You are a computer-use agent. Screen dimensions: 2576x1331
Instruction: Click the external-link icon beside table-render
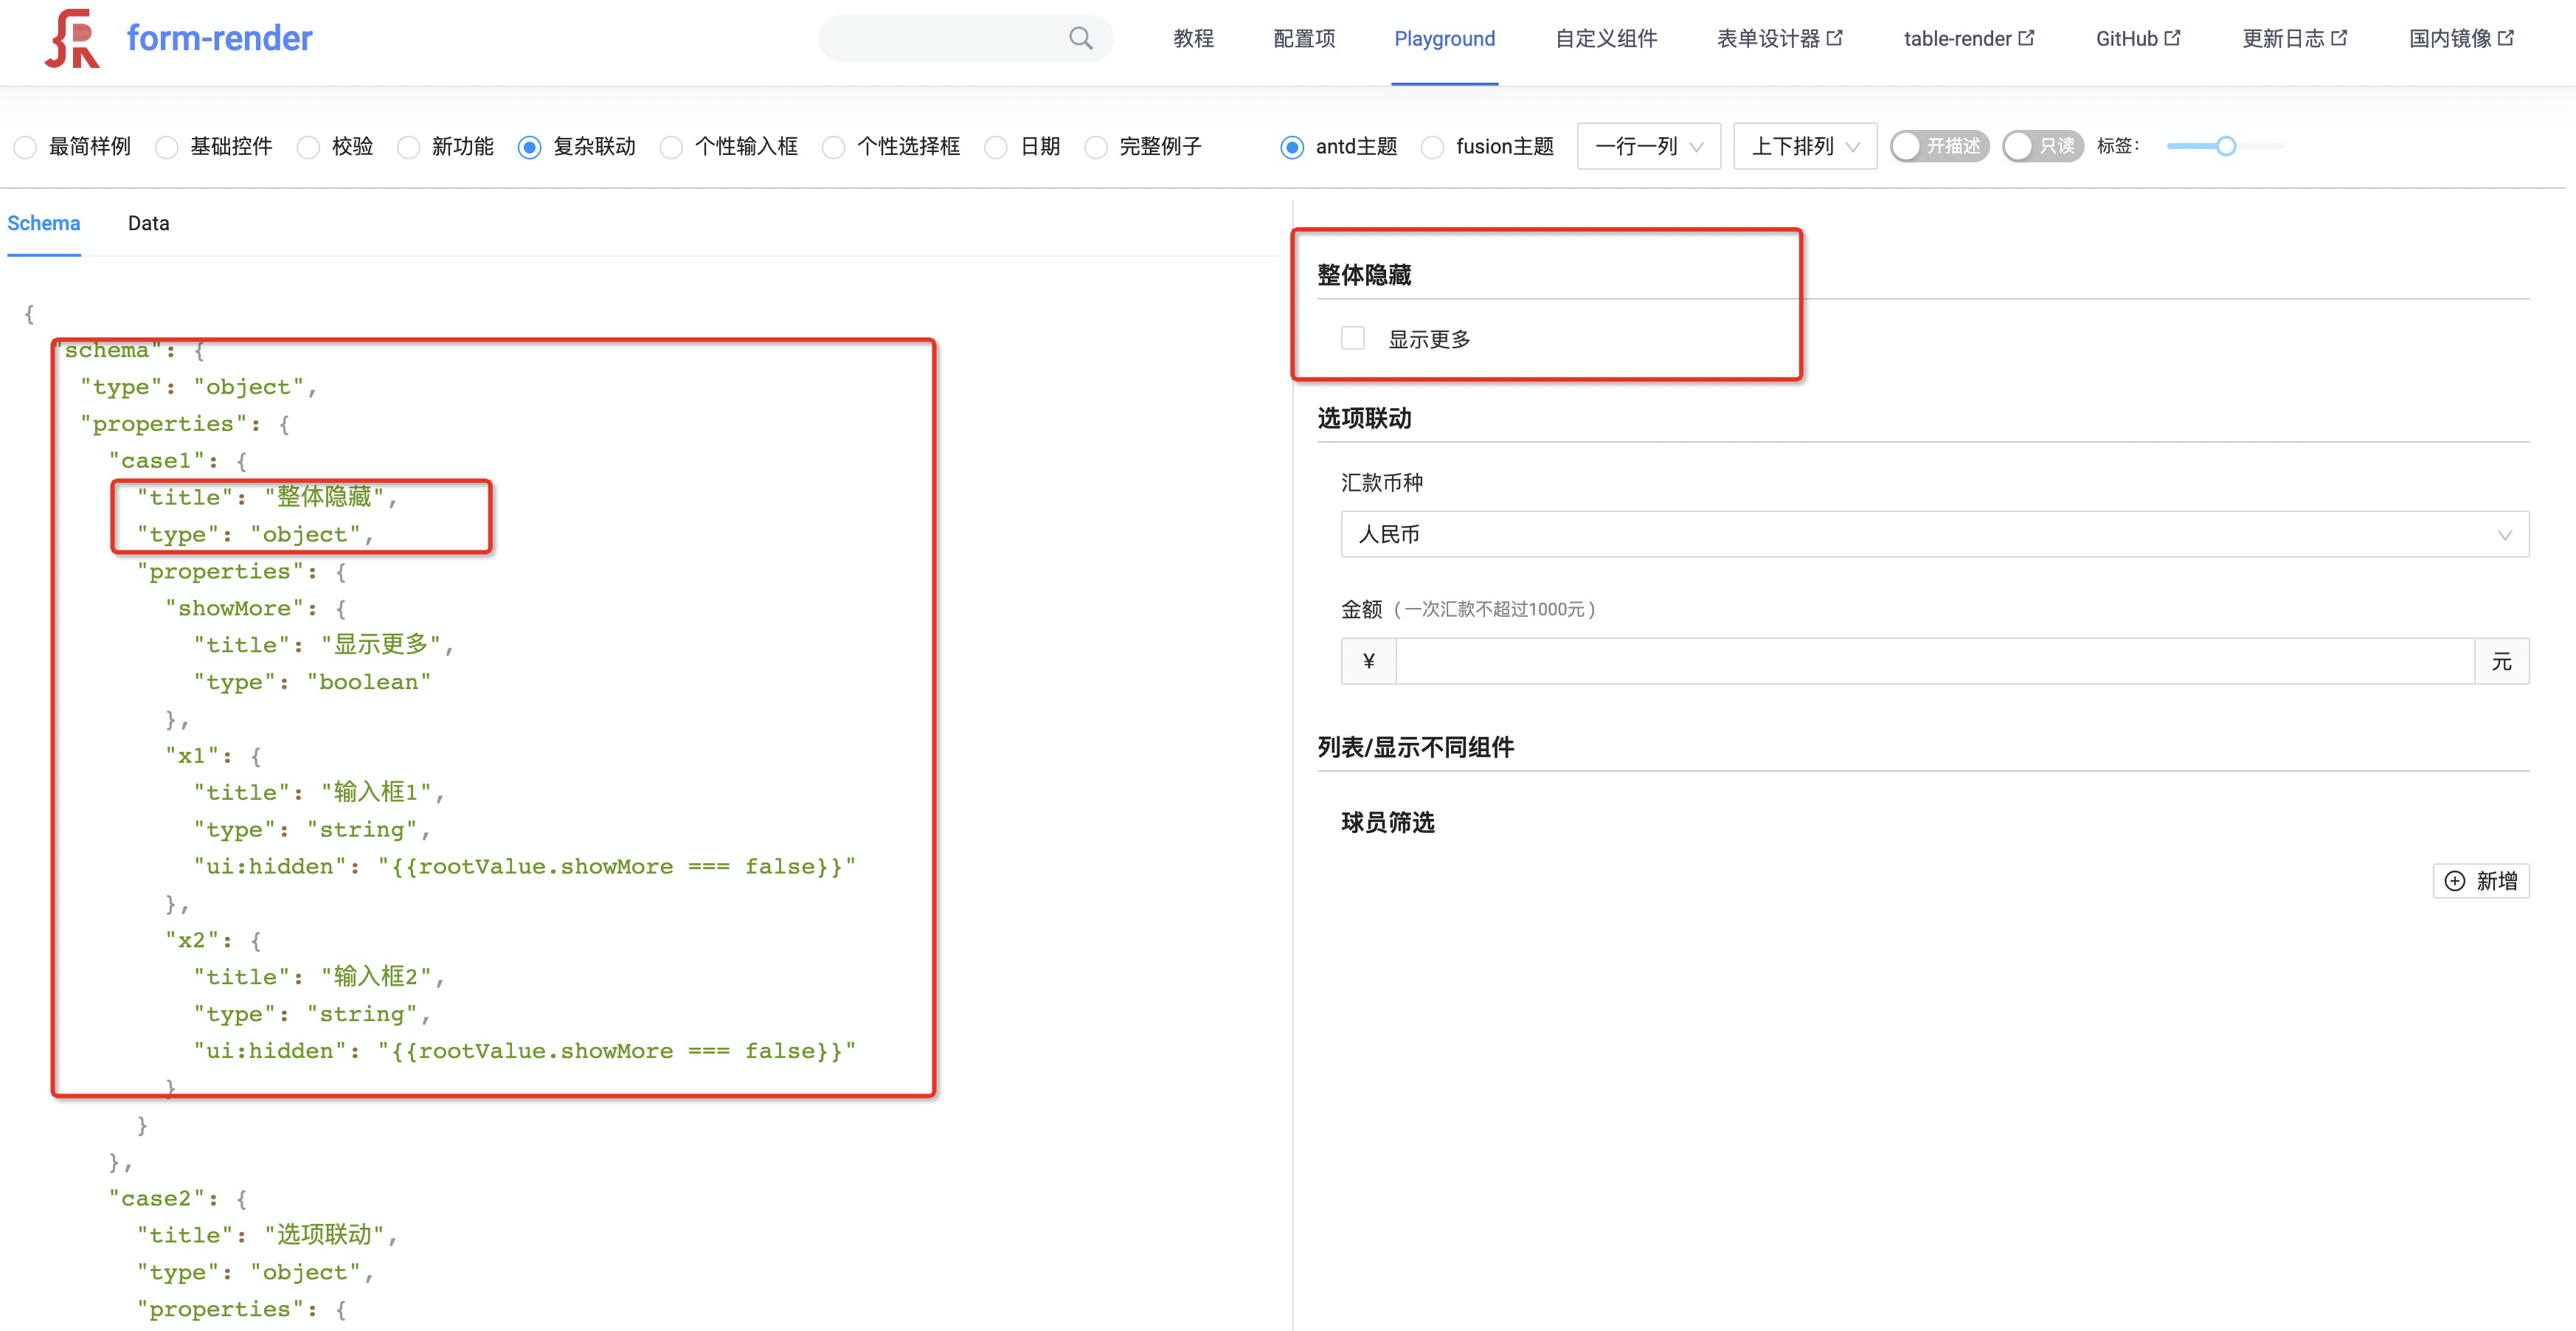point(2029,37)
